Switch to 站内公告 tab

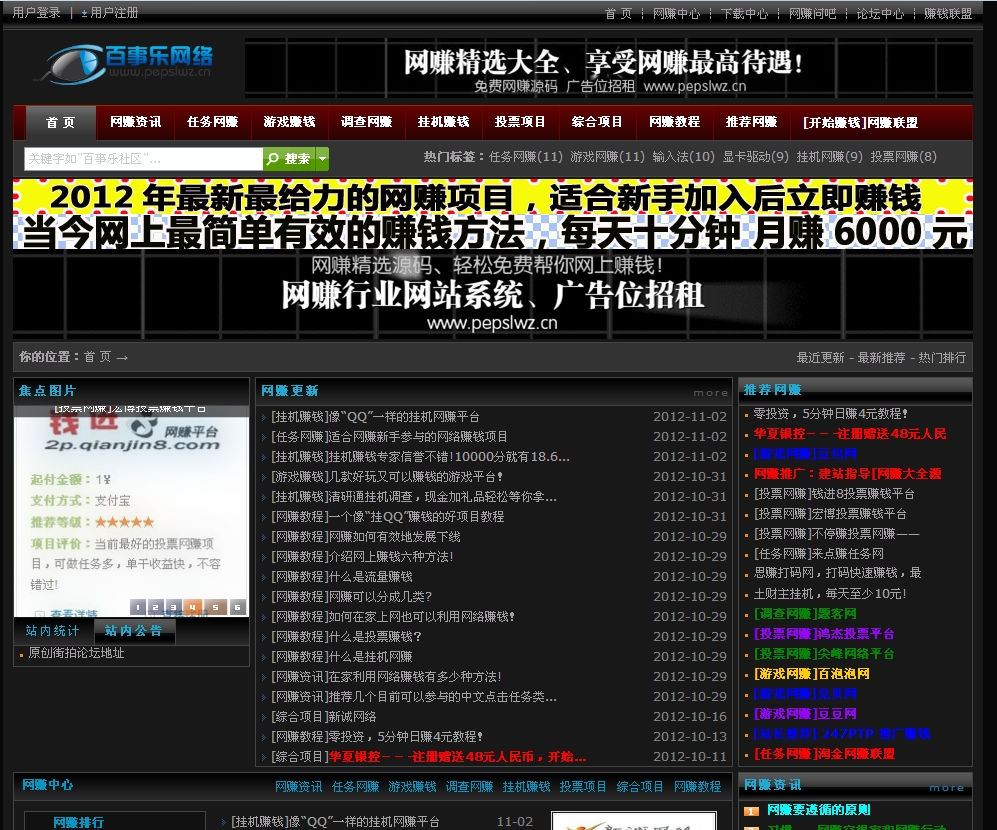point(134,631)
